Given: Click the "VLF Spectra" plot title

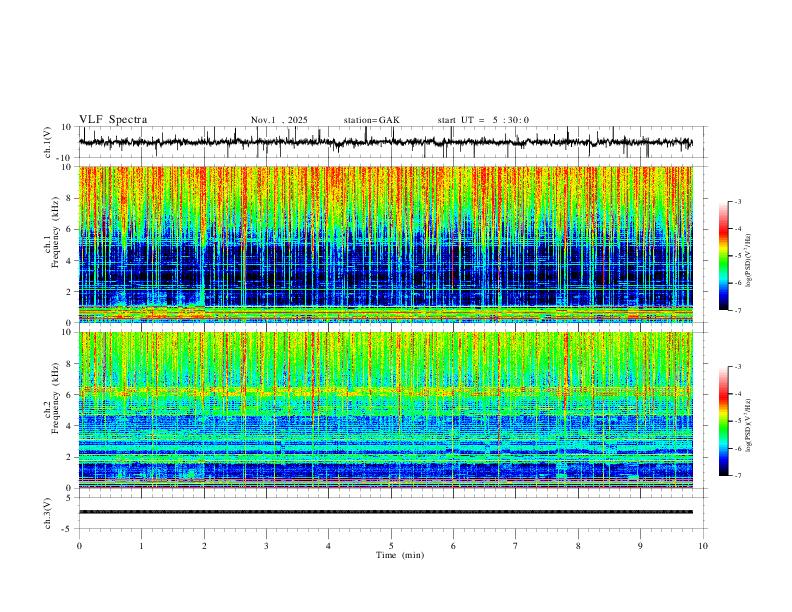Looking at the screenshot, I should [113, 120].
